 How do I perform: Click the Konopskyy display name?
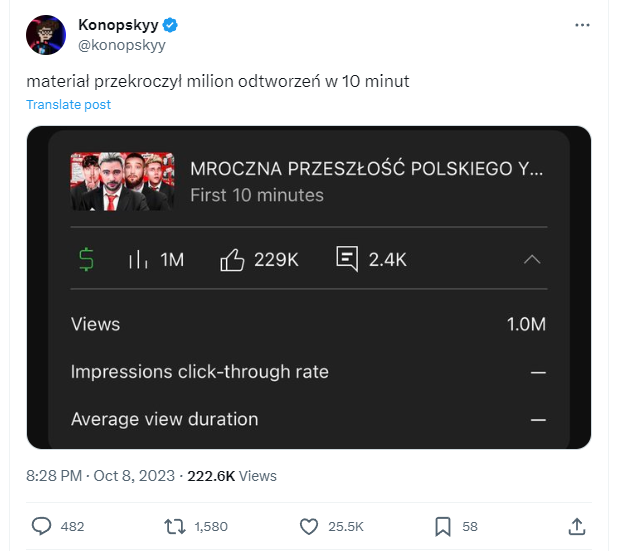(118, 24)
